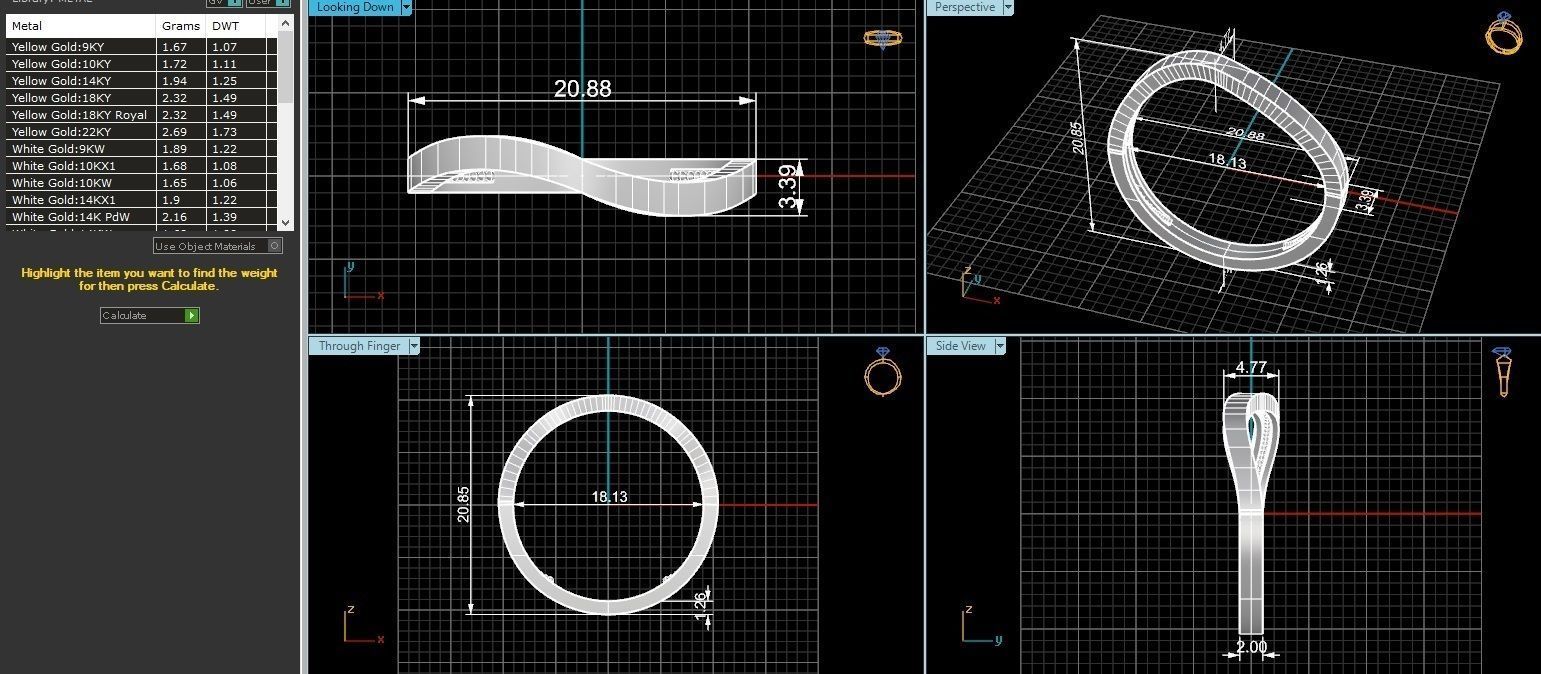Open the Looking Down viewport dropdown arrow
1541x674 pixels.
click(x=406, y=7)
